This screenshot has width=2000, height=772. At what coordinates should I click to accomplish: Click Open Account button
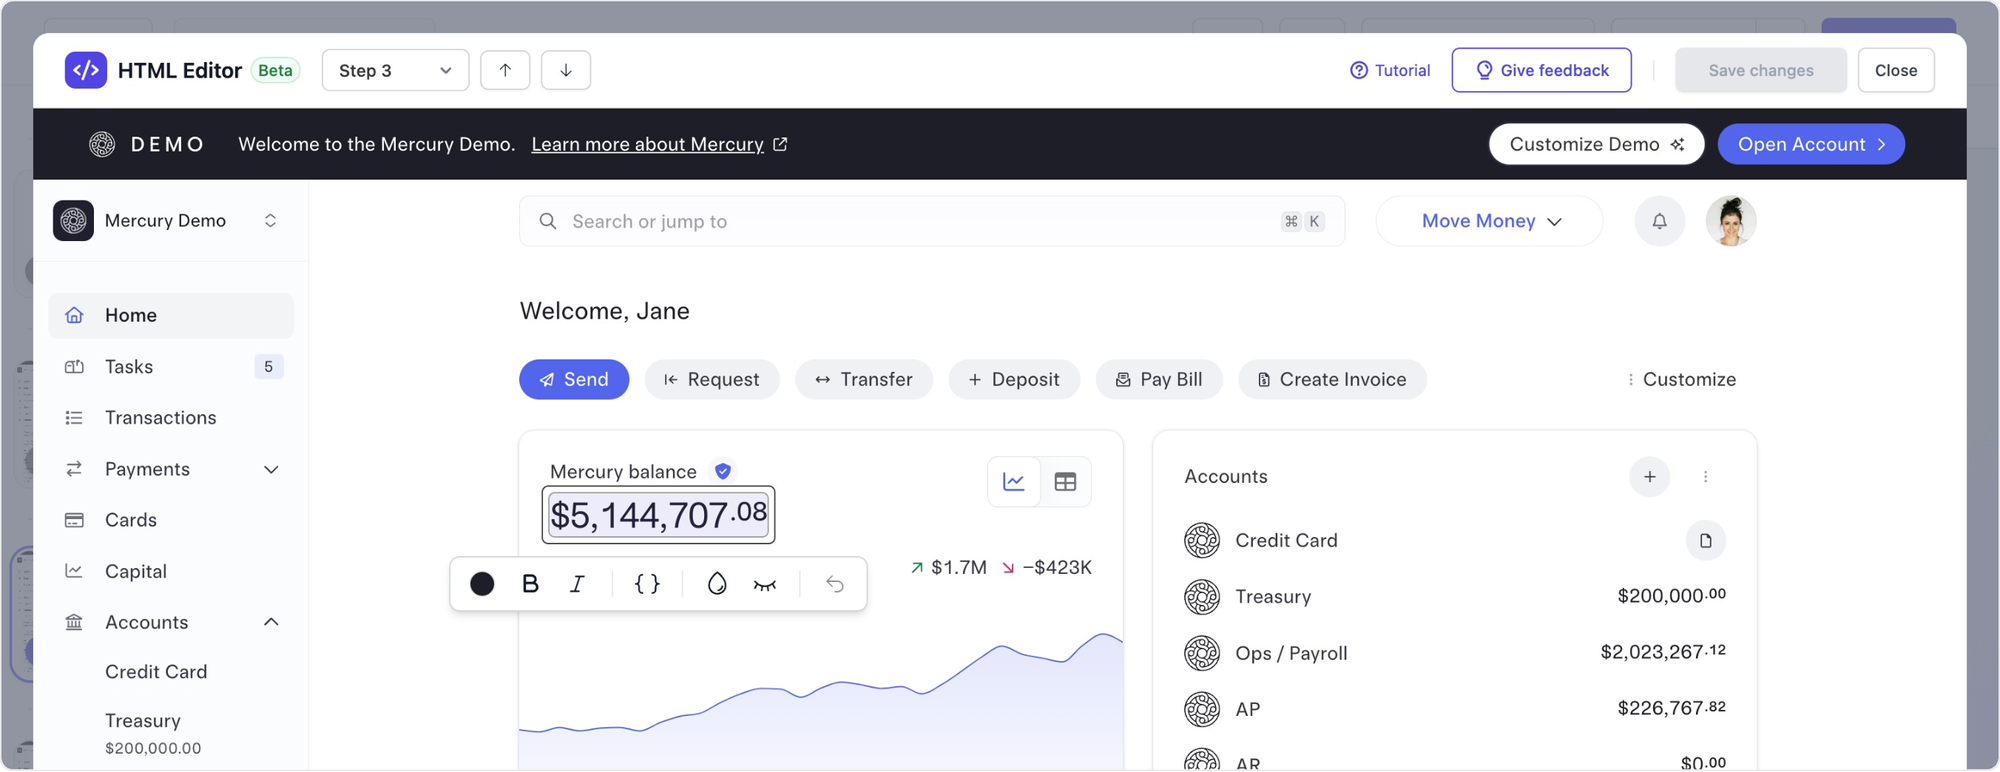1811,144
